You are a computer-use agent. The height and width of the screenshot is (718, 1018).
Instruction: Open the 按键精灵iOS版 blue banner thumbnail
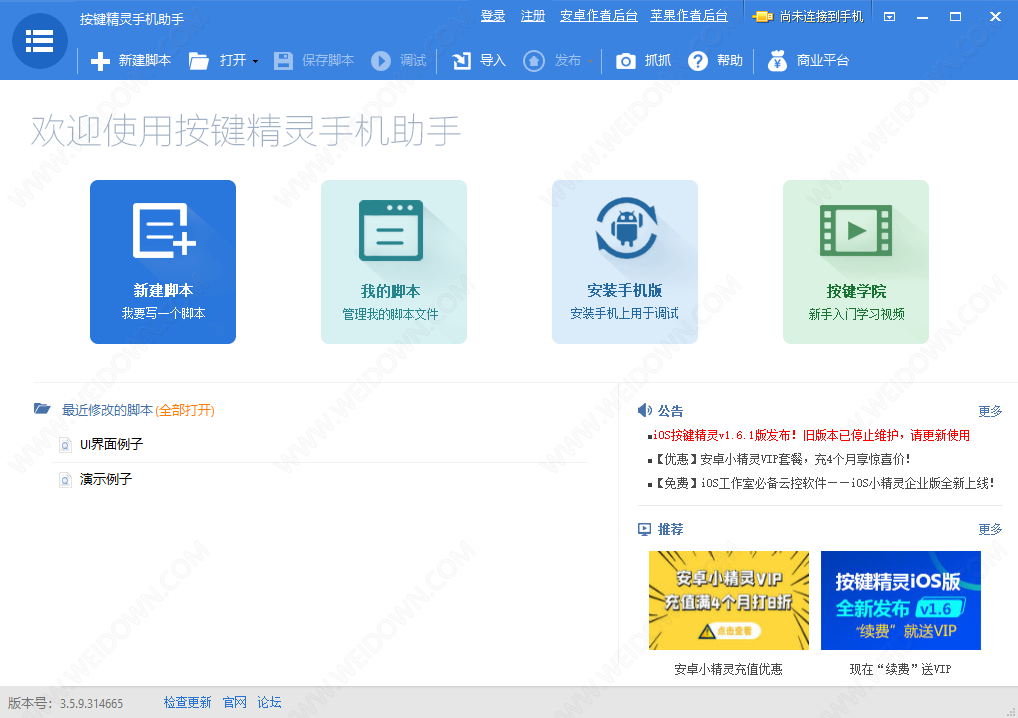(x=900, y=600)
